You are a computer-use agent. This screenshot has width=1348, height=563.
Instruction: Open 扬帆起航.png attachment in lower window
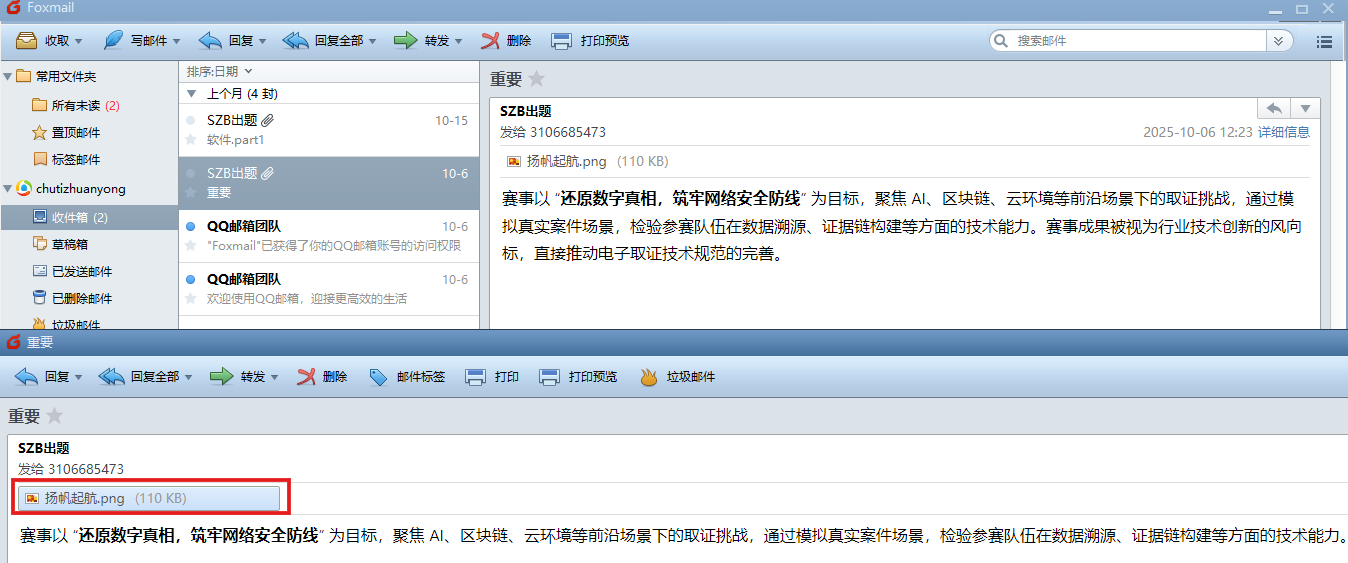(x=85, y=498)
